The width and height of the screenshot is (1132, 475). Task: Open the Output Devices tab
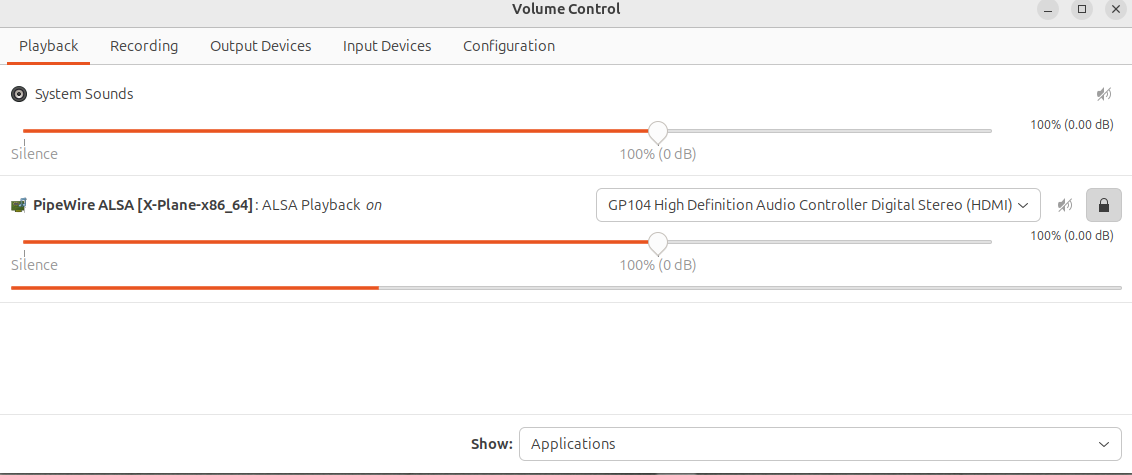(x=261, y=46)
